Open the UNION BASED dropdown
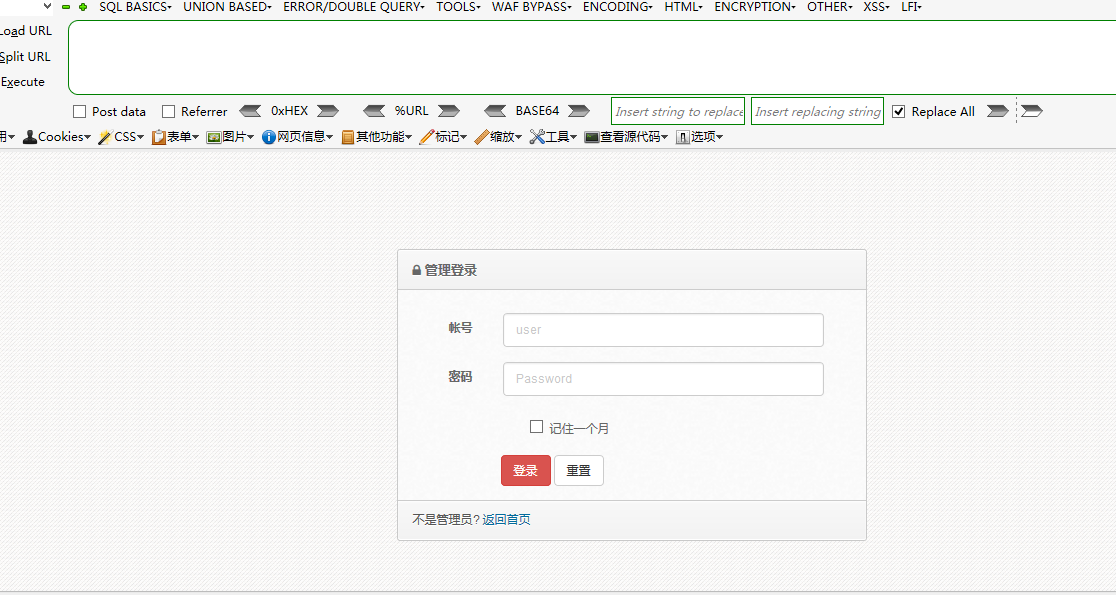This screenshot has width=1116, height=595. [228, 7]
